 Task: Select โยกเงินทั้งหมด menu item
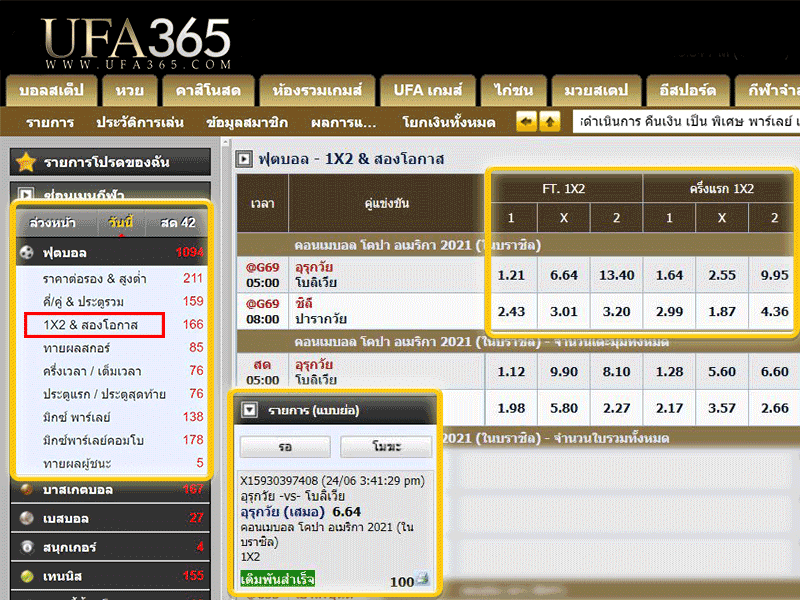[449, 122]
